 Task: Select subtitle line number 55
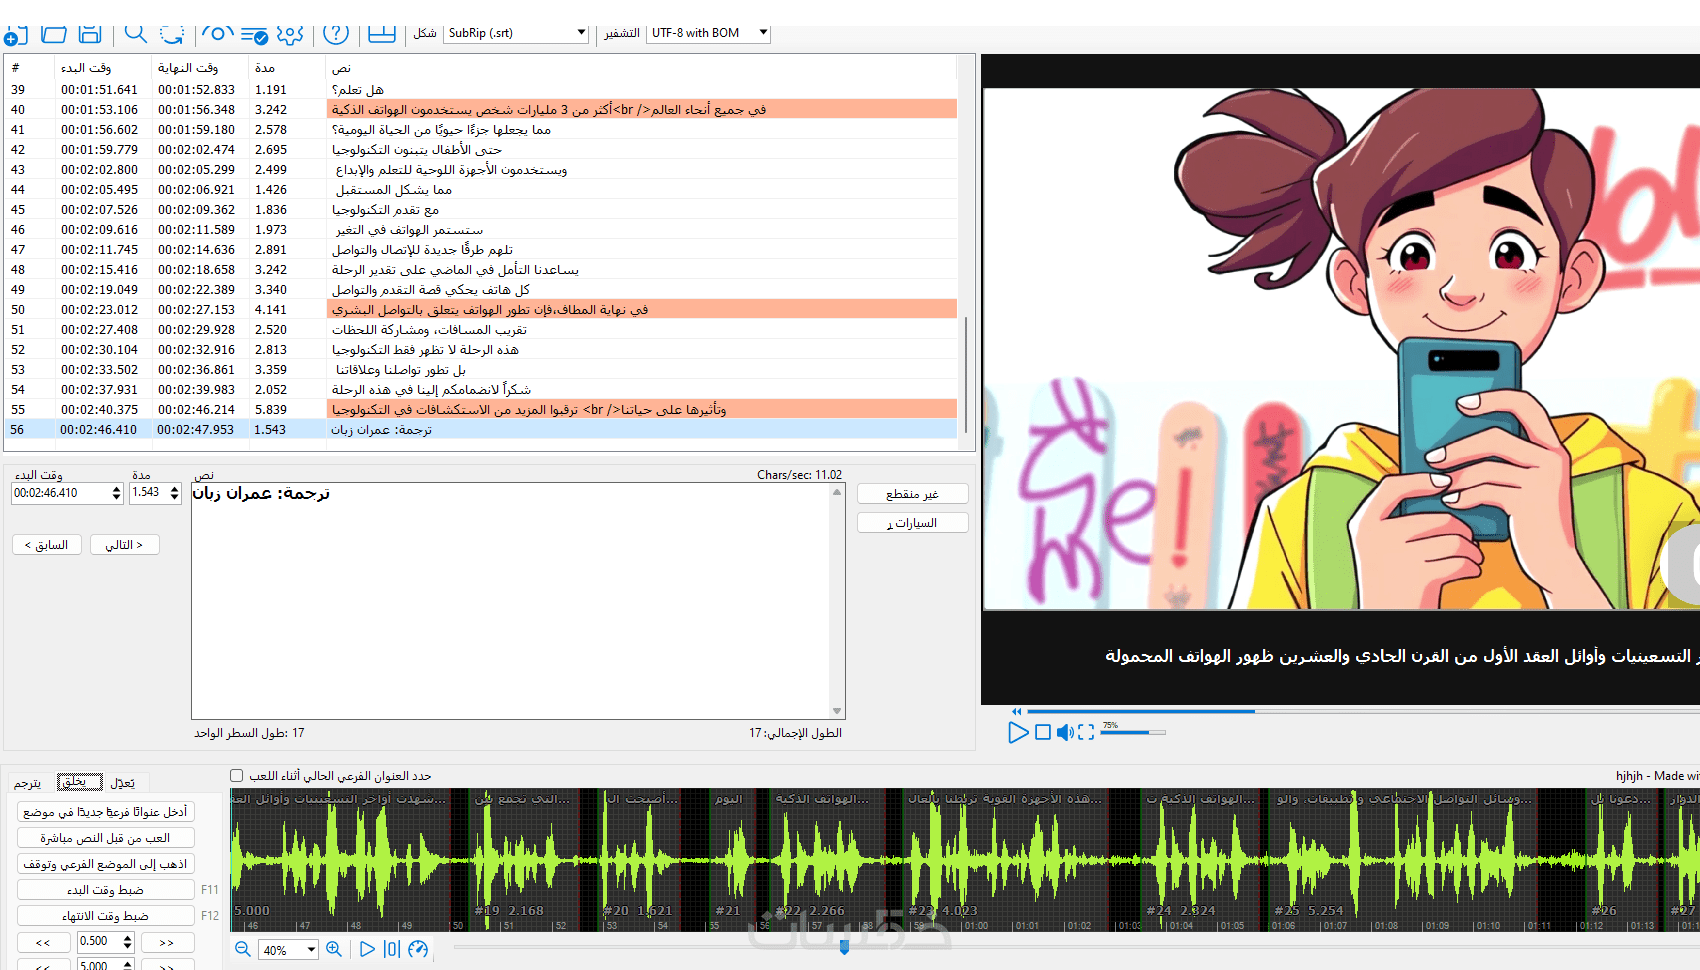(482, 410)
